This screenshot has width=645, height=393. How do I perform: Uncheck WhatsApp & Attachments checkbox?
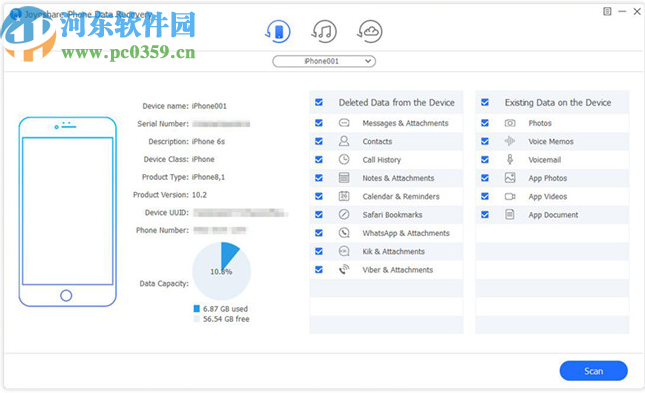[319, 233]
